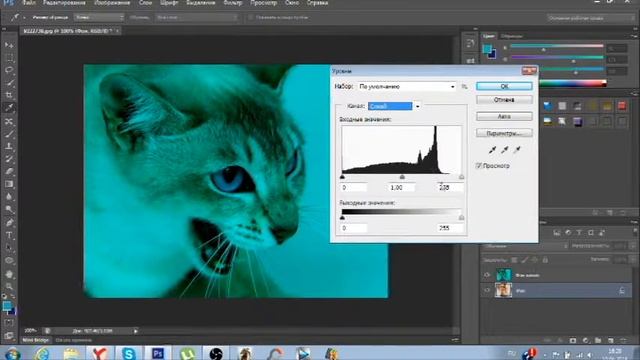Toggle lock transparent pixels in Layers
The image size is (640, 360).
click(514, 260)
